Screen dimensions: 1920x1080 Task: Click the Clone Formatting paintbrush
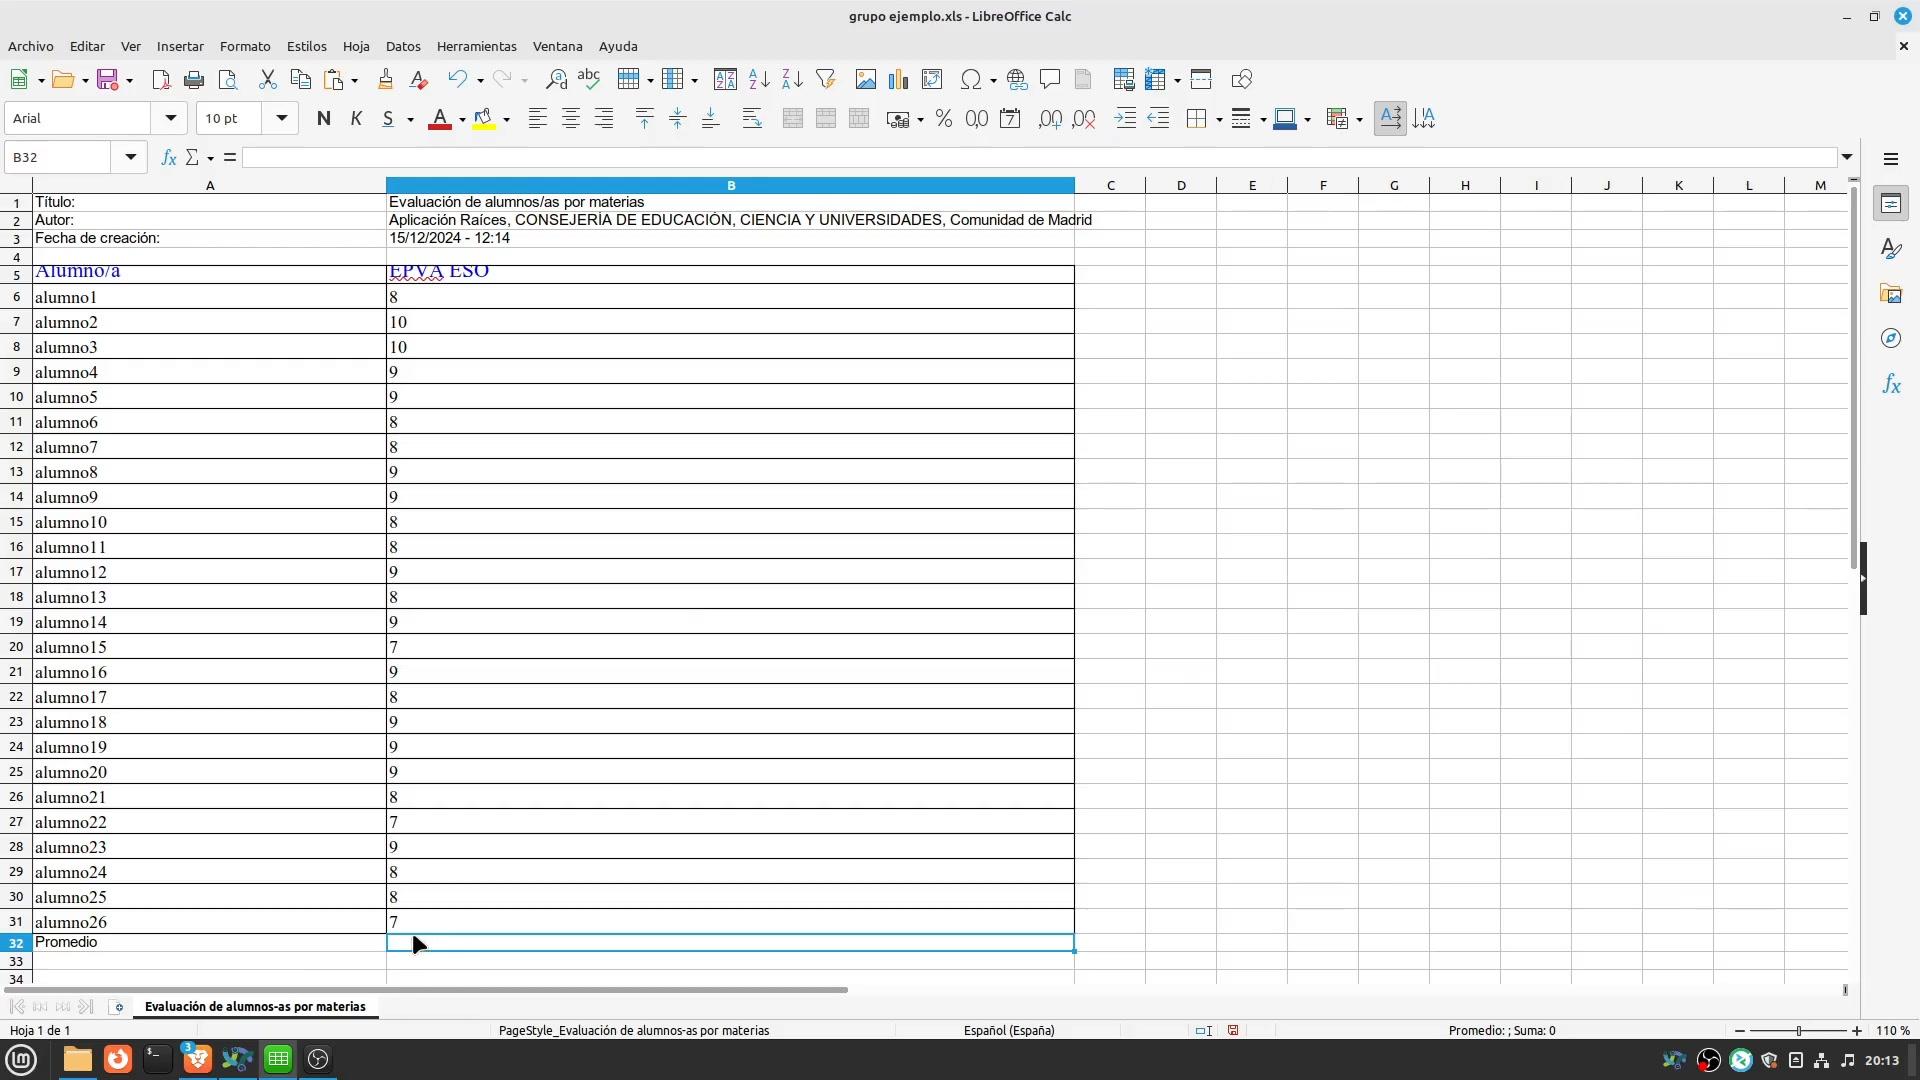pos(385,80)
